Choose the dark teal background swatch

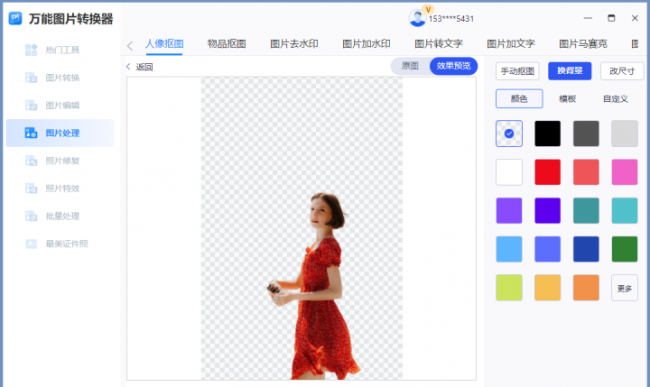[x=586, y=210]
